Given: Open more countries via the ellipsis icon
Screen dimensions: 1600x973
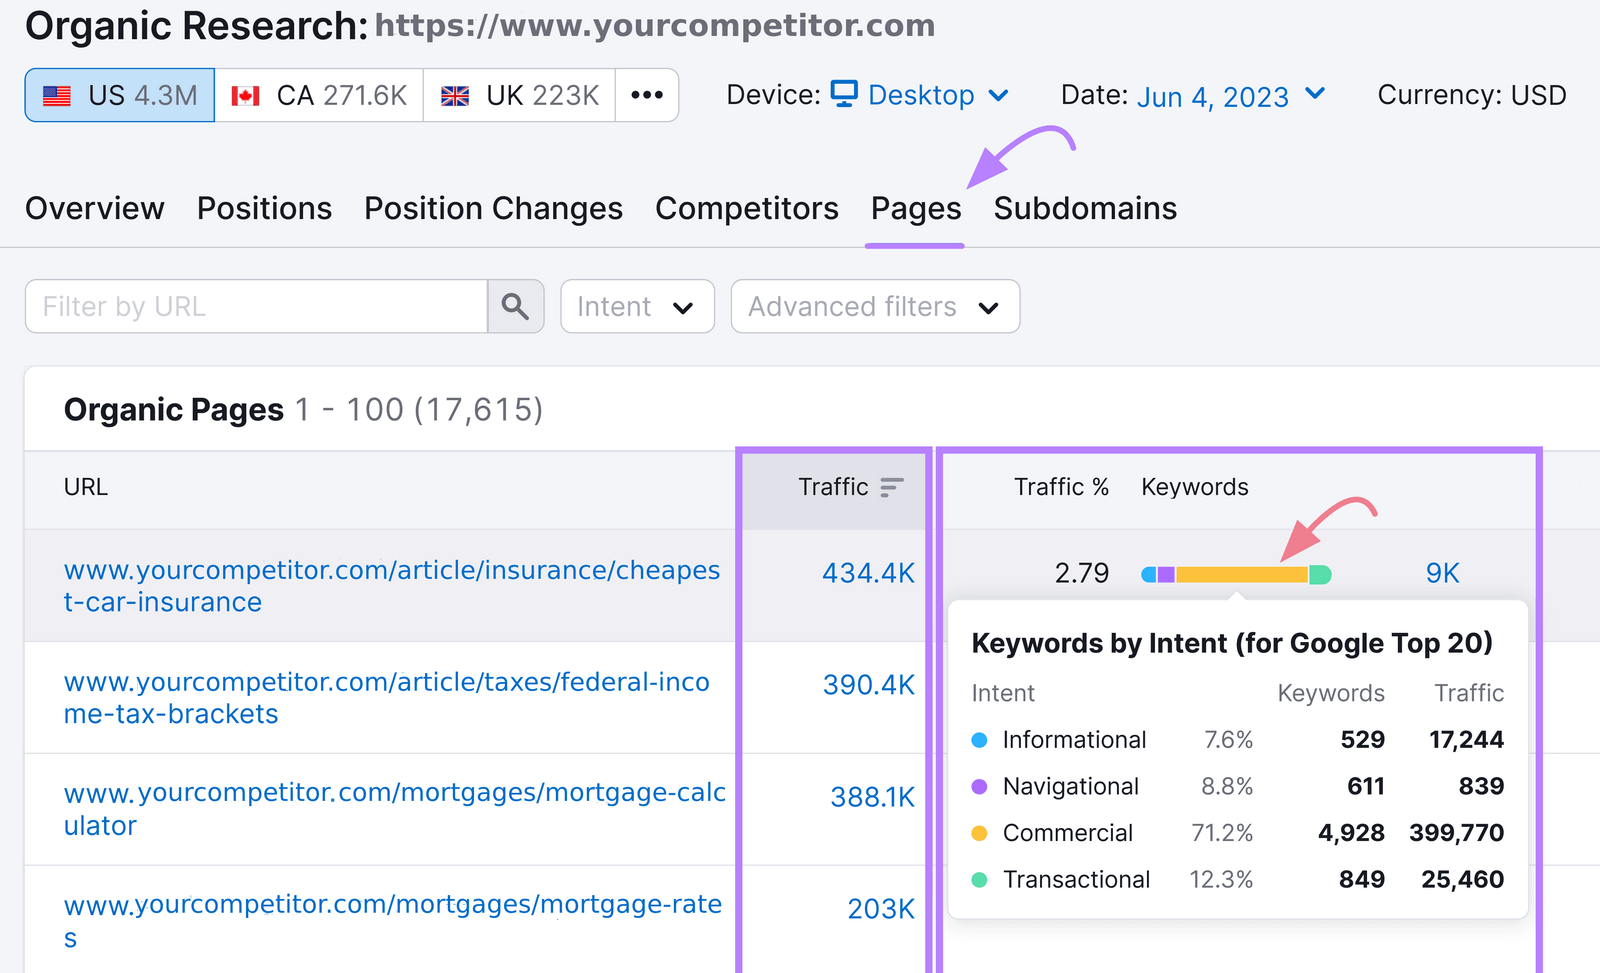Looking at the screenshot, I should pos(647,95).
